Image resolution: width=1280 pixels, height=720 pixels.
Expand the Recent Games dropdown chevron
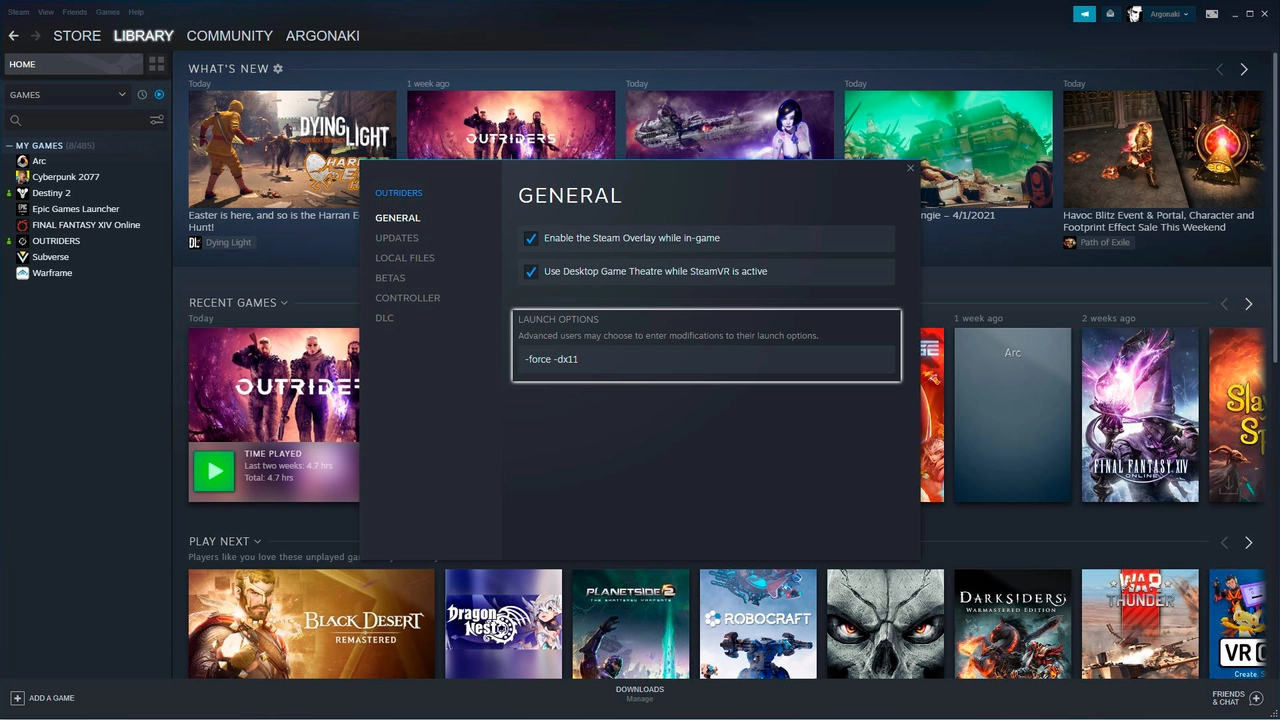tap(284, 303)
